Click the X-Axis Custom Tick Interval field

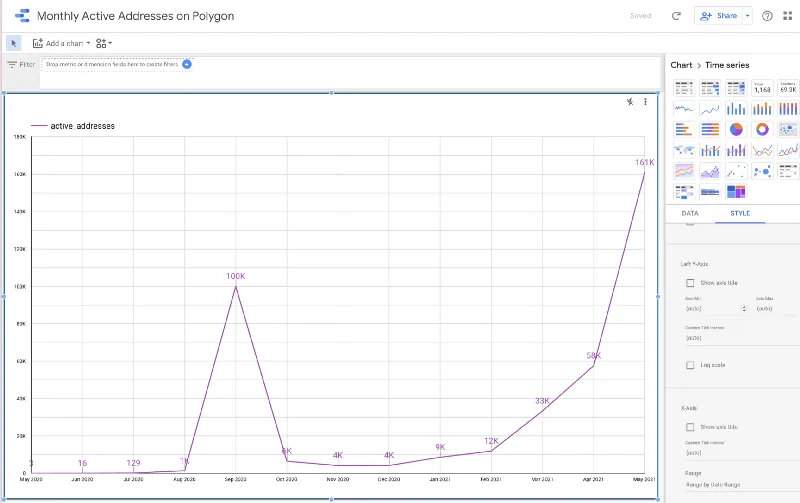(742, 452)
